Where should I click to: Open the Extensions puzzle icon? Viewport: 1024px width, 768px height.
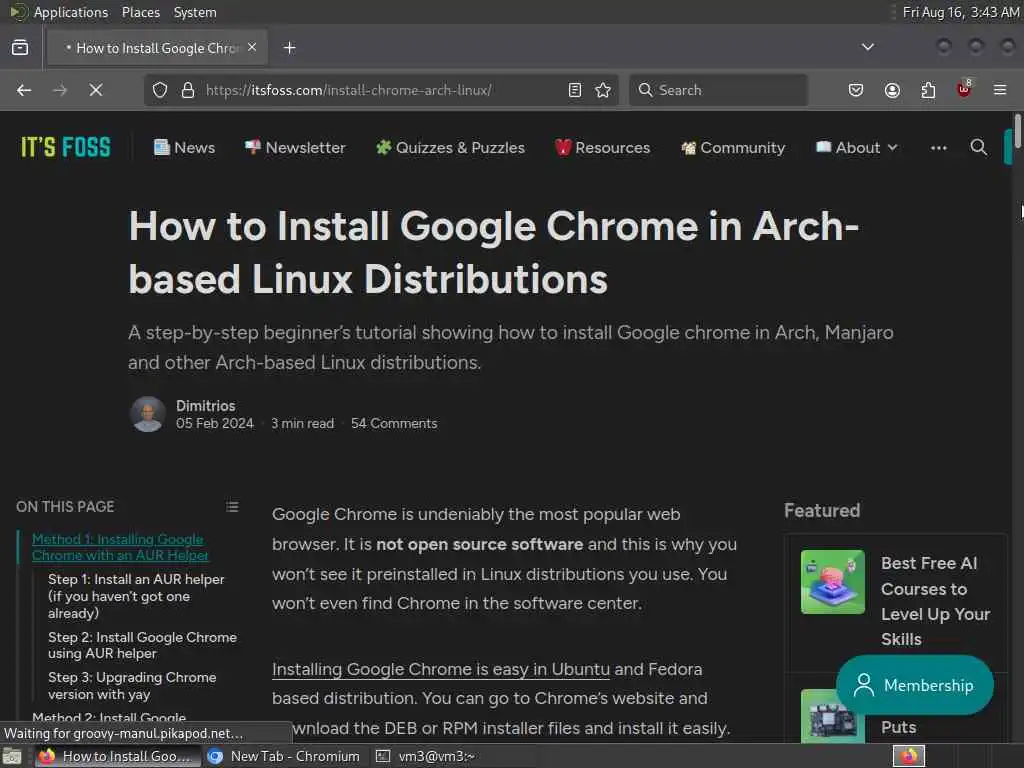[928, 90]
